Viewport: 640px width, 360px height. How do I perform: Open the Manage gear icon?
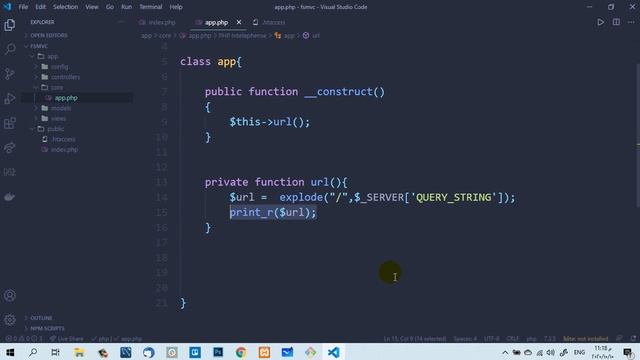click(x=10, y=320)
